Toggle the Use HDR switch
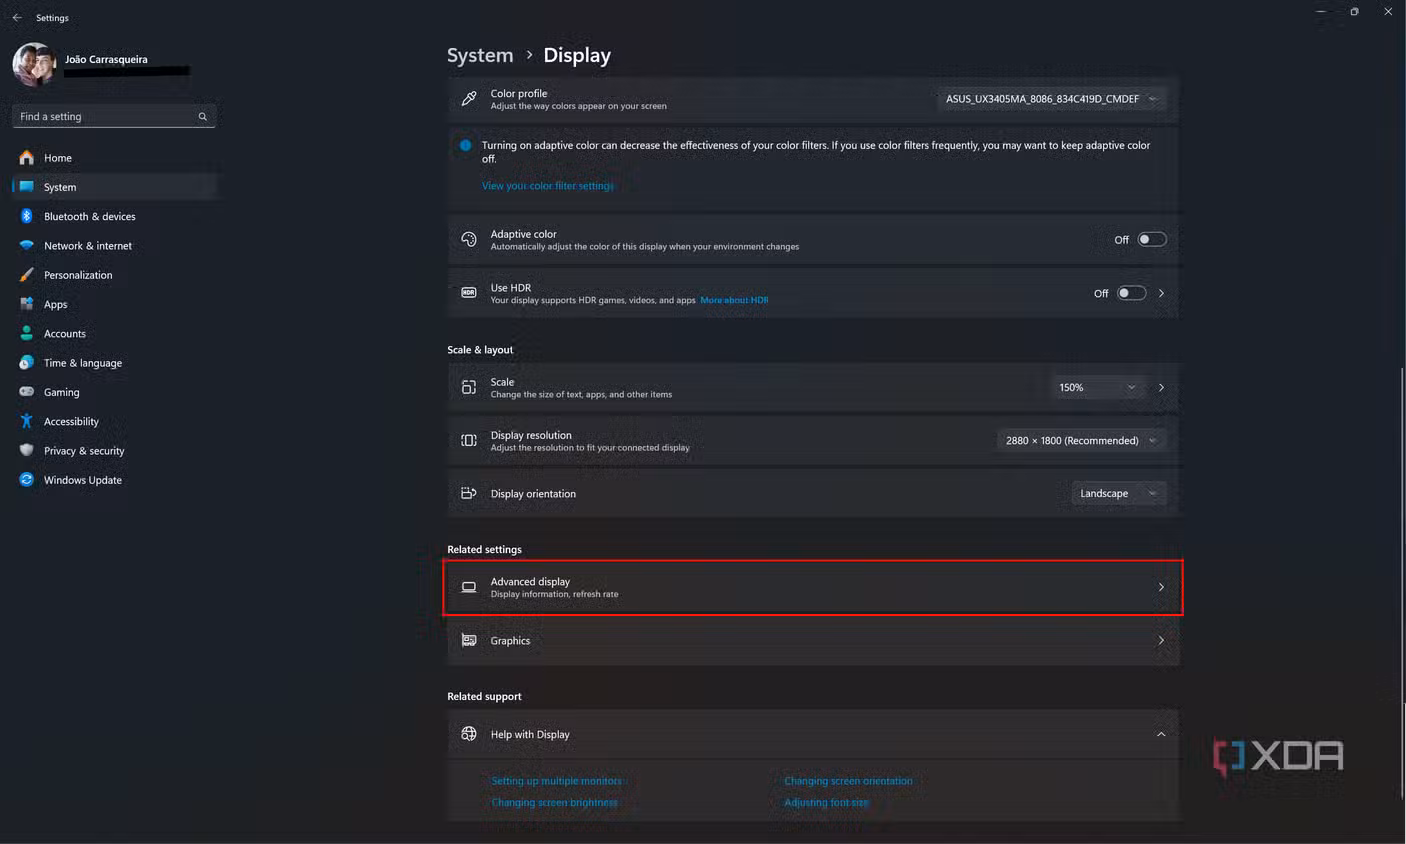Screen dimensions: 1406x844 coord(1131,293)
